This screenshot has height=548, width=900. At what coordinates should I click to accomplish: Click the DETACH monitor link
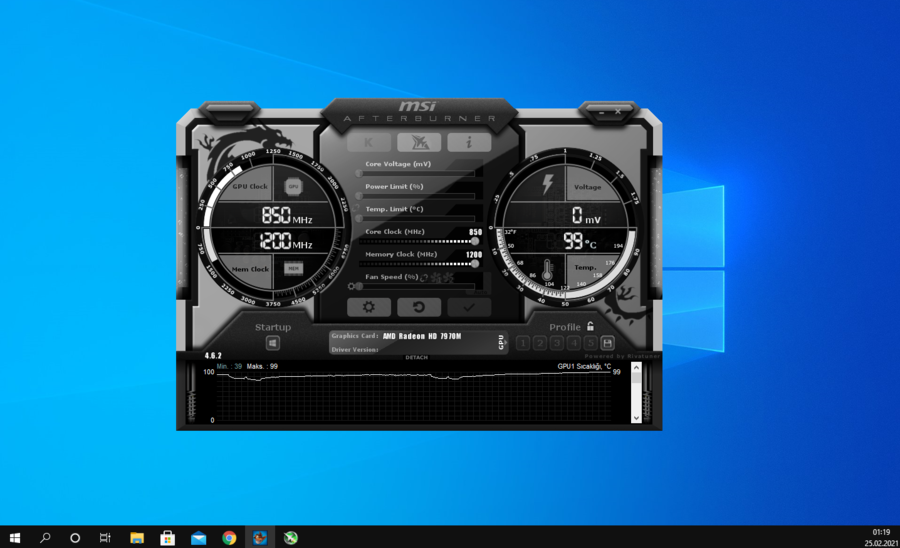point(416,357)
